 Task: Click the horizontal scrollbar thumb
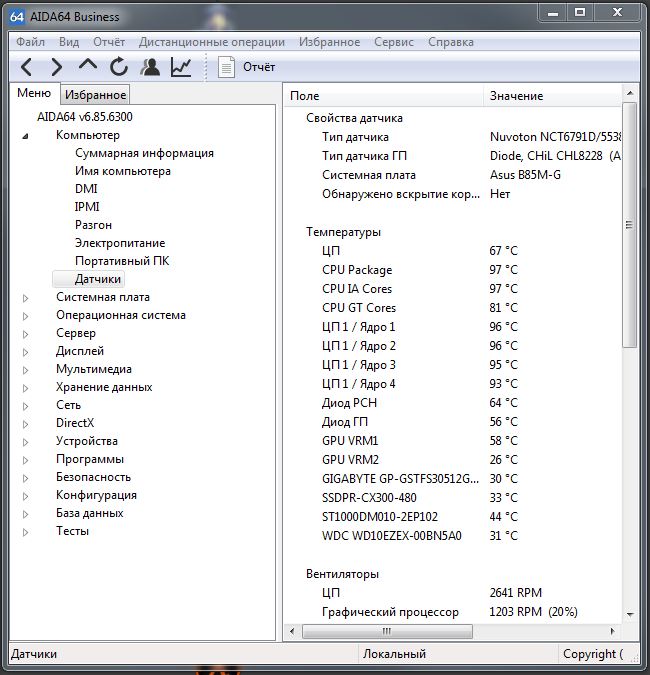click(387, 632)
